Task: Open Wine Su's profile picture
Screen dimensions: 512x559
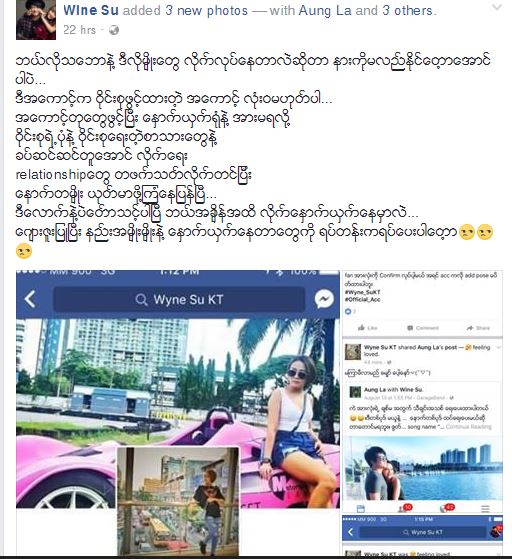Action: [36, 20]
